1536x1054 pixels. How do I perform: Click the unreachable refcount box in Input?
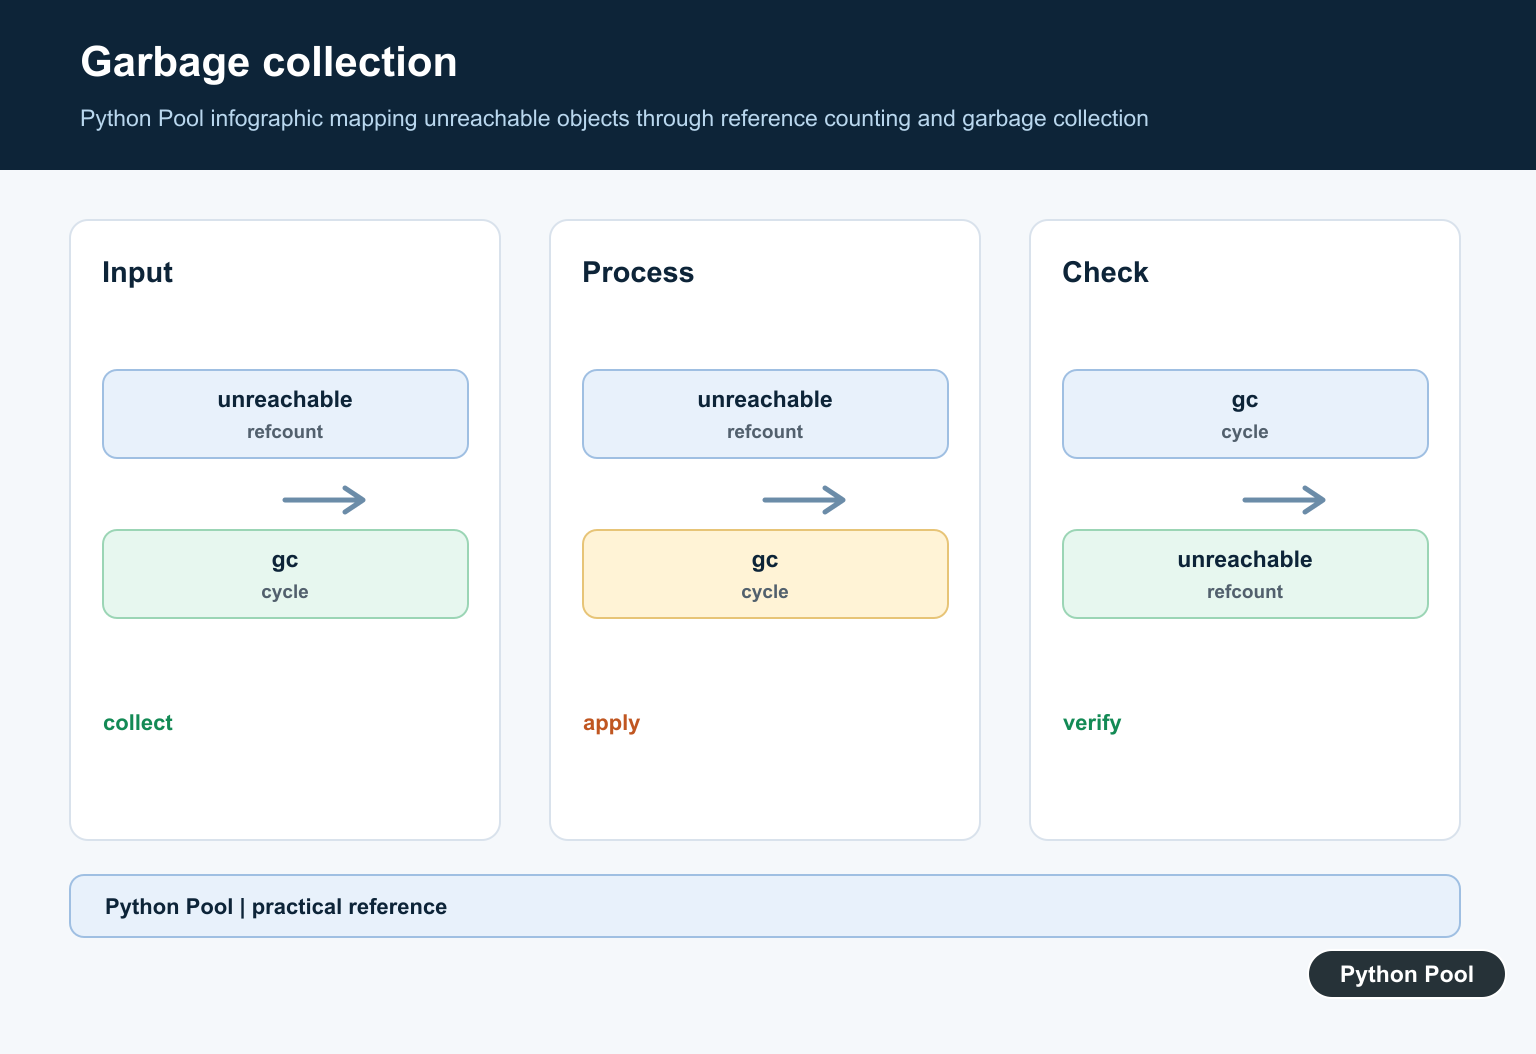285,414
